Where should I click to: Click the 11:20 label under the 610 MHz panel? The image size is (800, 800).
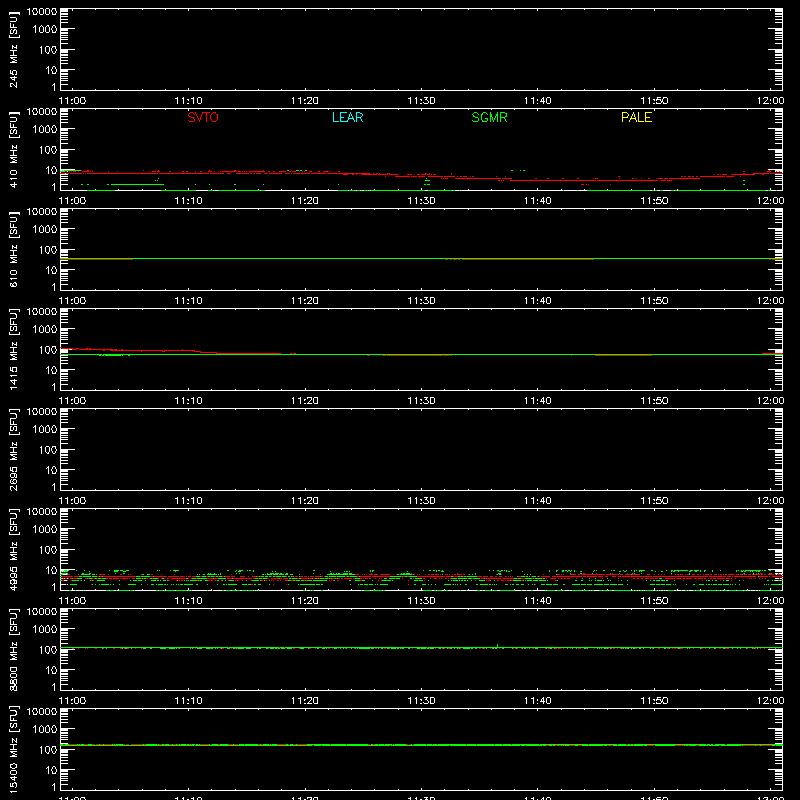[305, 301]
